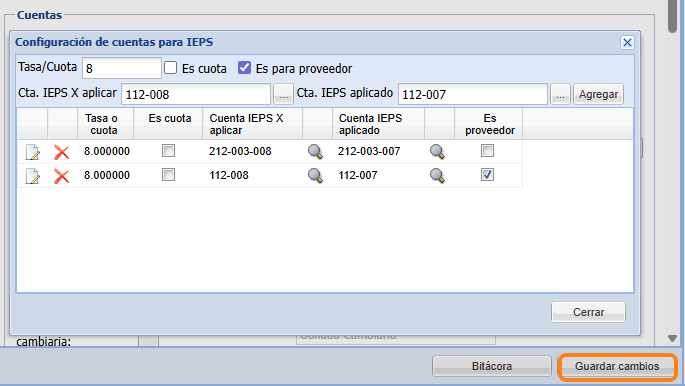
Task: Open the Bitácora log
Action: (492, 366)
